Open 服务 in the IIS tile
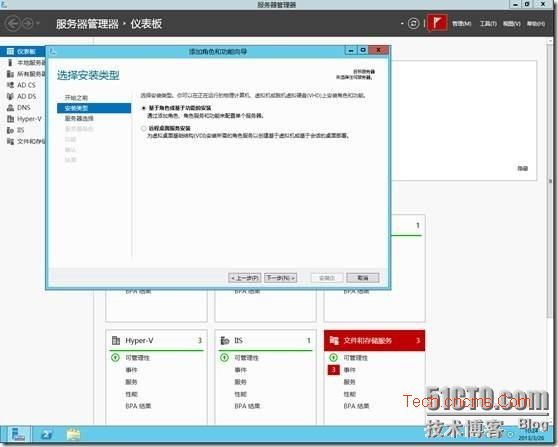 (x=240, y=382)
